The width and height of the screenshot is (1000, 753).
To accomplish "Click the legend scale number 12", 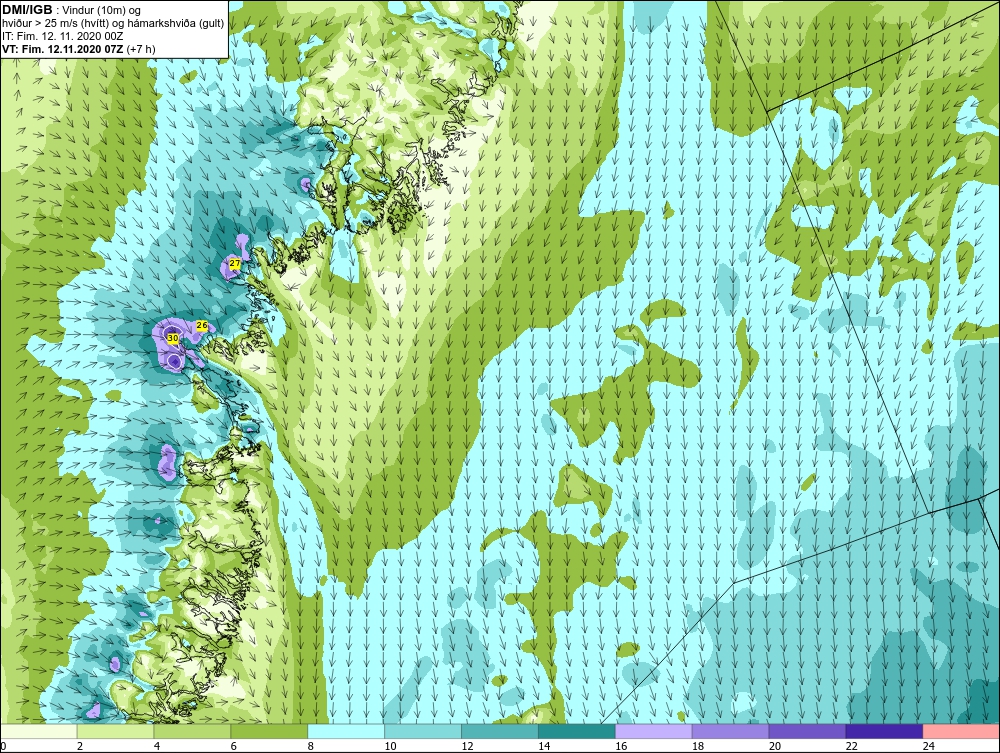I will tap(467, 746).
